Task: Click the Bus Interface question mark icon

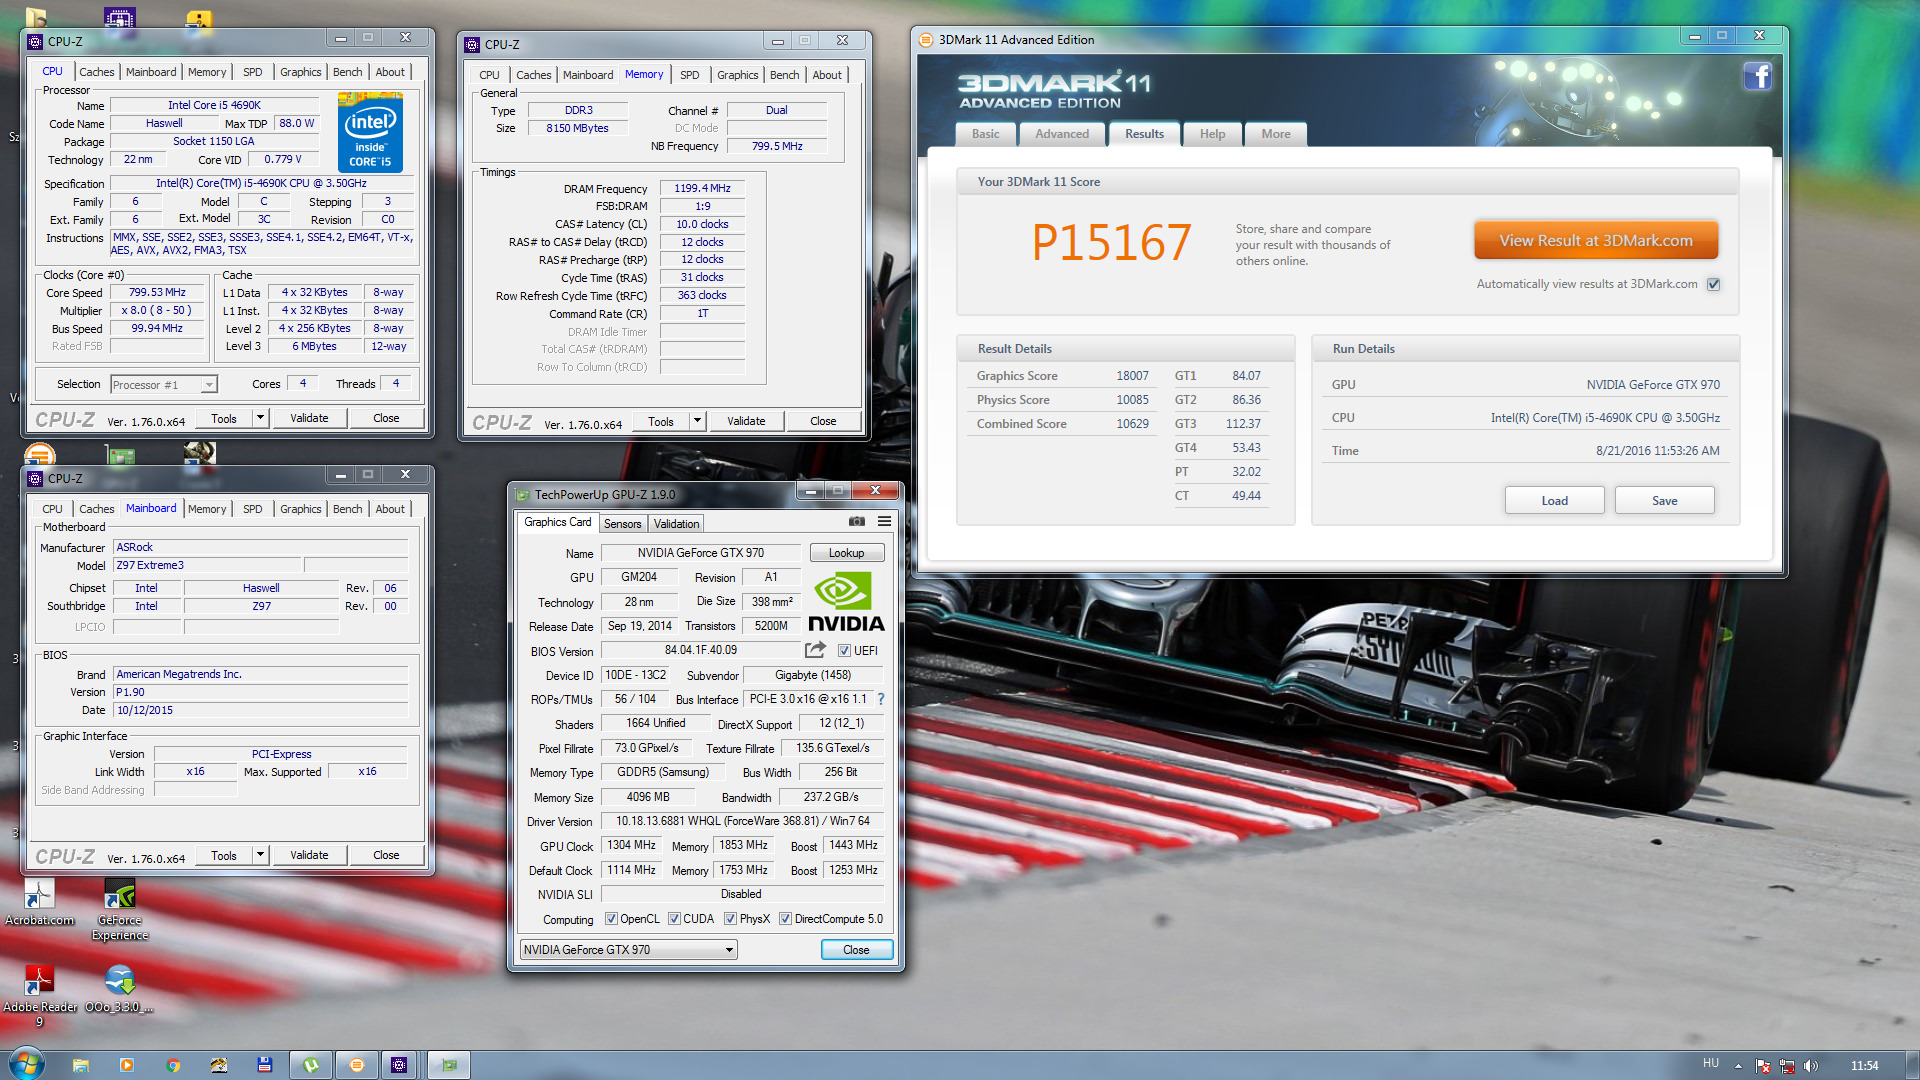Action: click(881, 699)
